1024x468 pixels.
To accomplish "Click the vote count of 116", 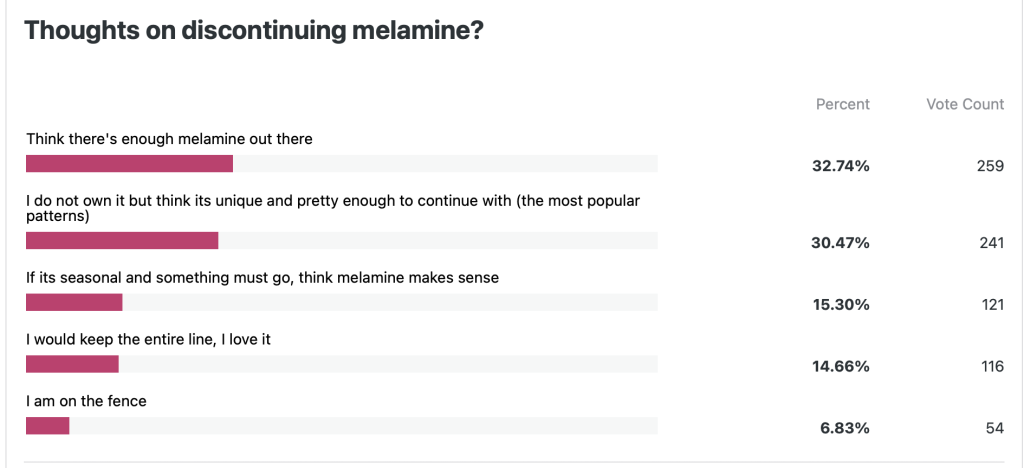I will pyautogui.click(x=992, y=367).
